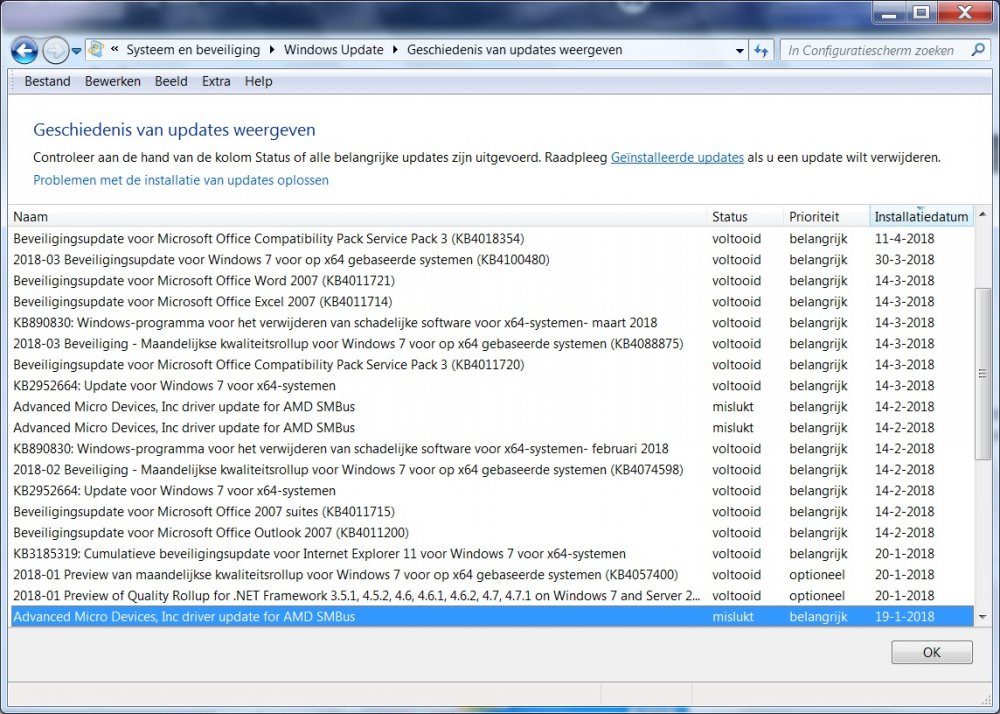This screenshot has height=714, width=1000.
Task: Click Problemen met de installatie oplossen link
Action: click(x=181, y=180)
